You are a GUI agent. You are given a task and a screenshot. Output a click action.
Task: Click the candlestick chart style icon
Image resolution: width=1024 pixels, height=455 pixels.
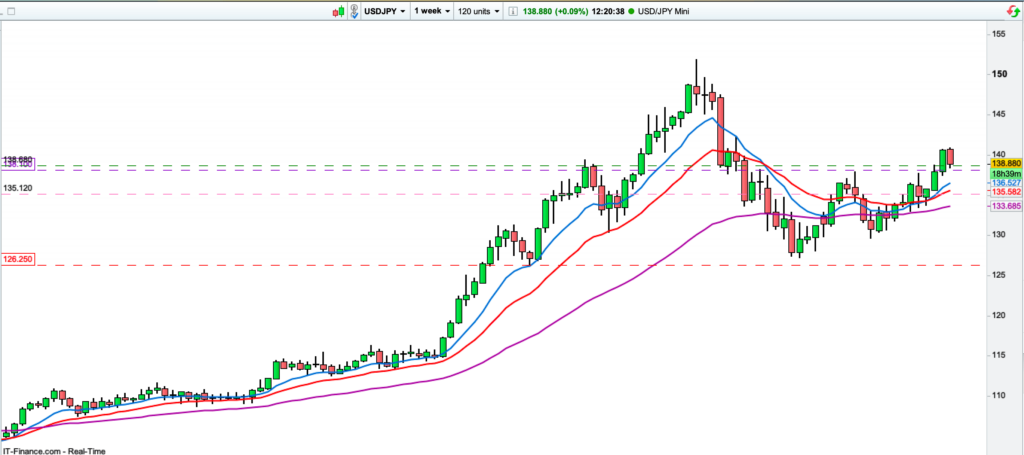(338, 10)
